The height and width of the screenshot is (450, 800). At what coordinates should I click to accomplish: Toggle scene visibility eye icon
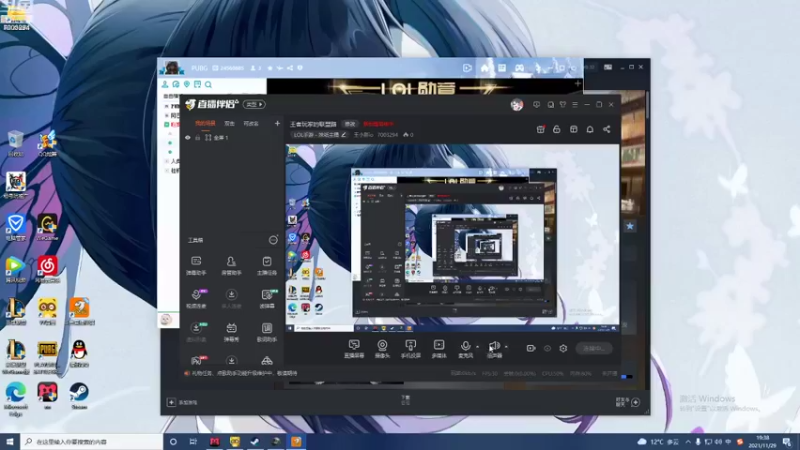point(188,138)
